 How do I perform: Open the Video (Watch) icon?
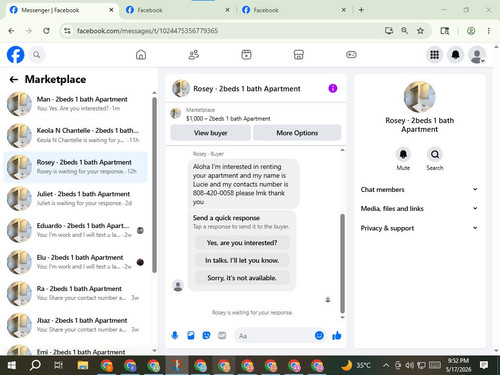pos(246,55)
